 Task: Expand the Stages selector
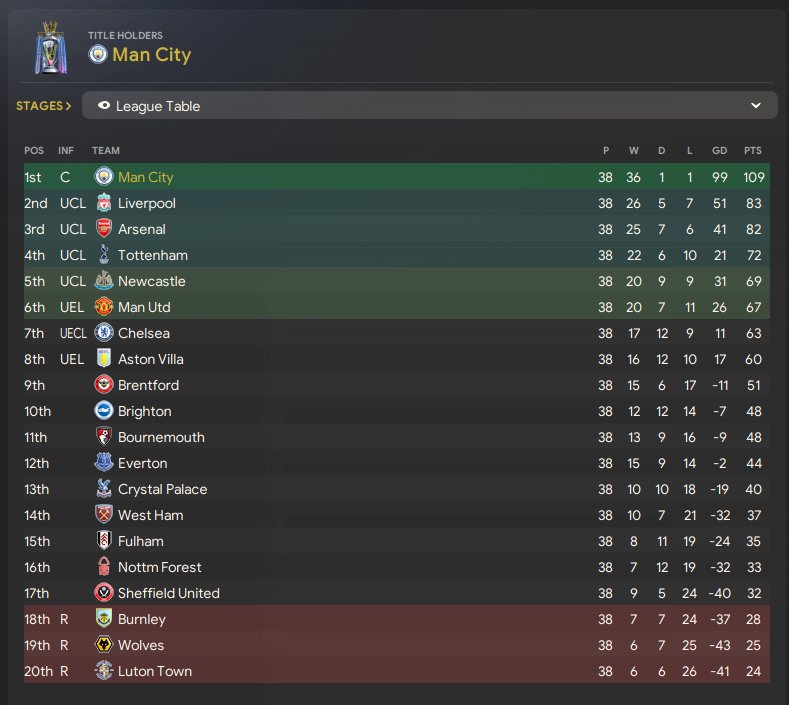[x=44, y=105]
